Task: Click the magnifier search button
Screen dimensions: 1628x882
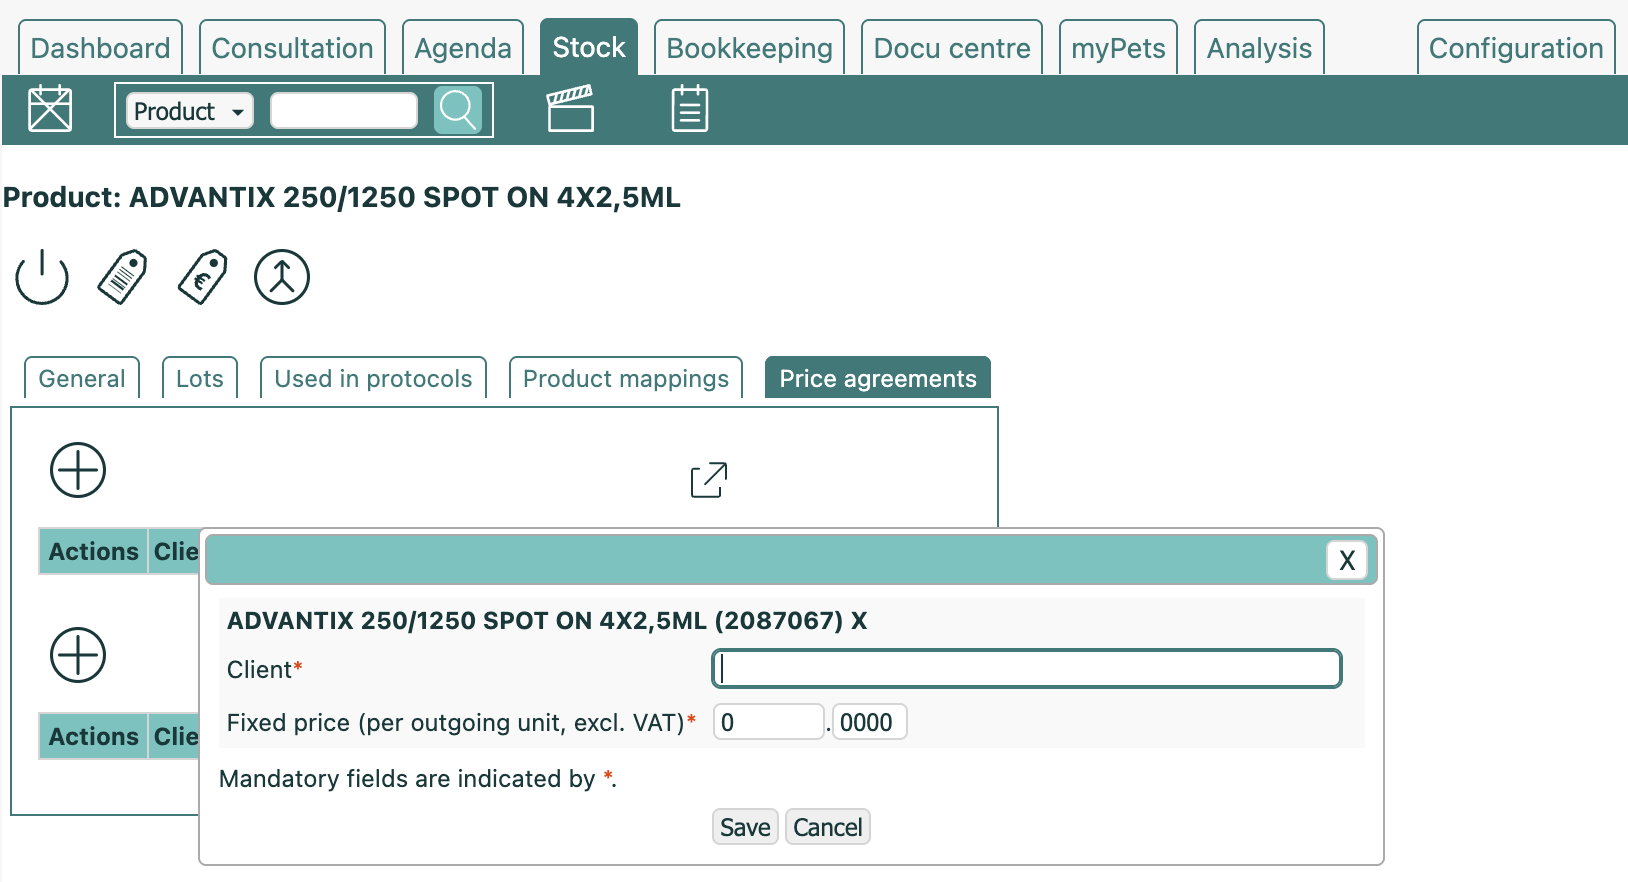Action: pyautogui.click(x=458, y=110)
